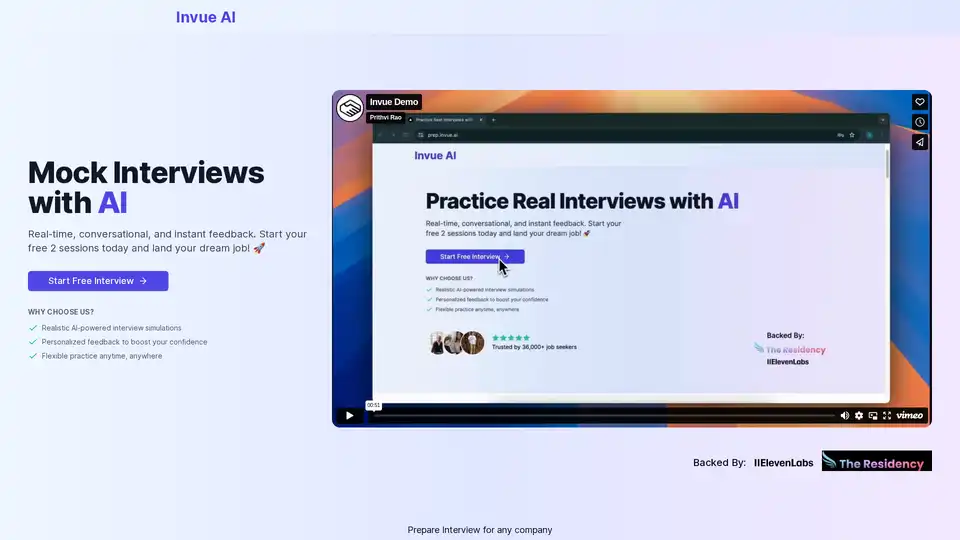This screenshot has height=540, width=960.
Task: Add video to Watch Later
Action: click(920, 122)
